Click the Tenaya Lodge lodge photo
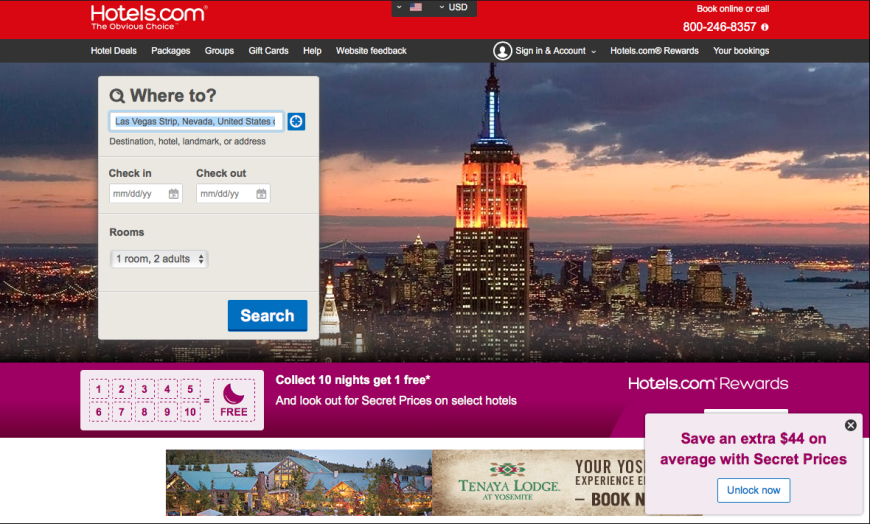Image resolution: width=870 pixels, height=524 pixels. (x=299, y=482)
